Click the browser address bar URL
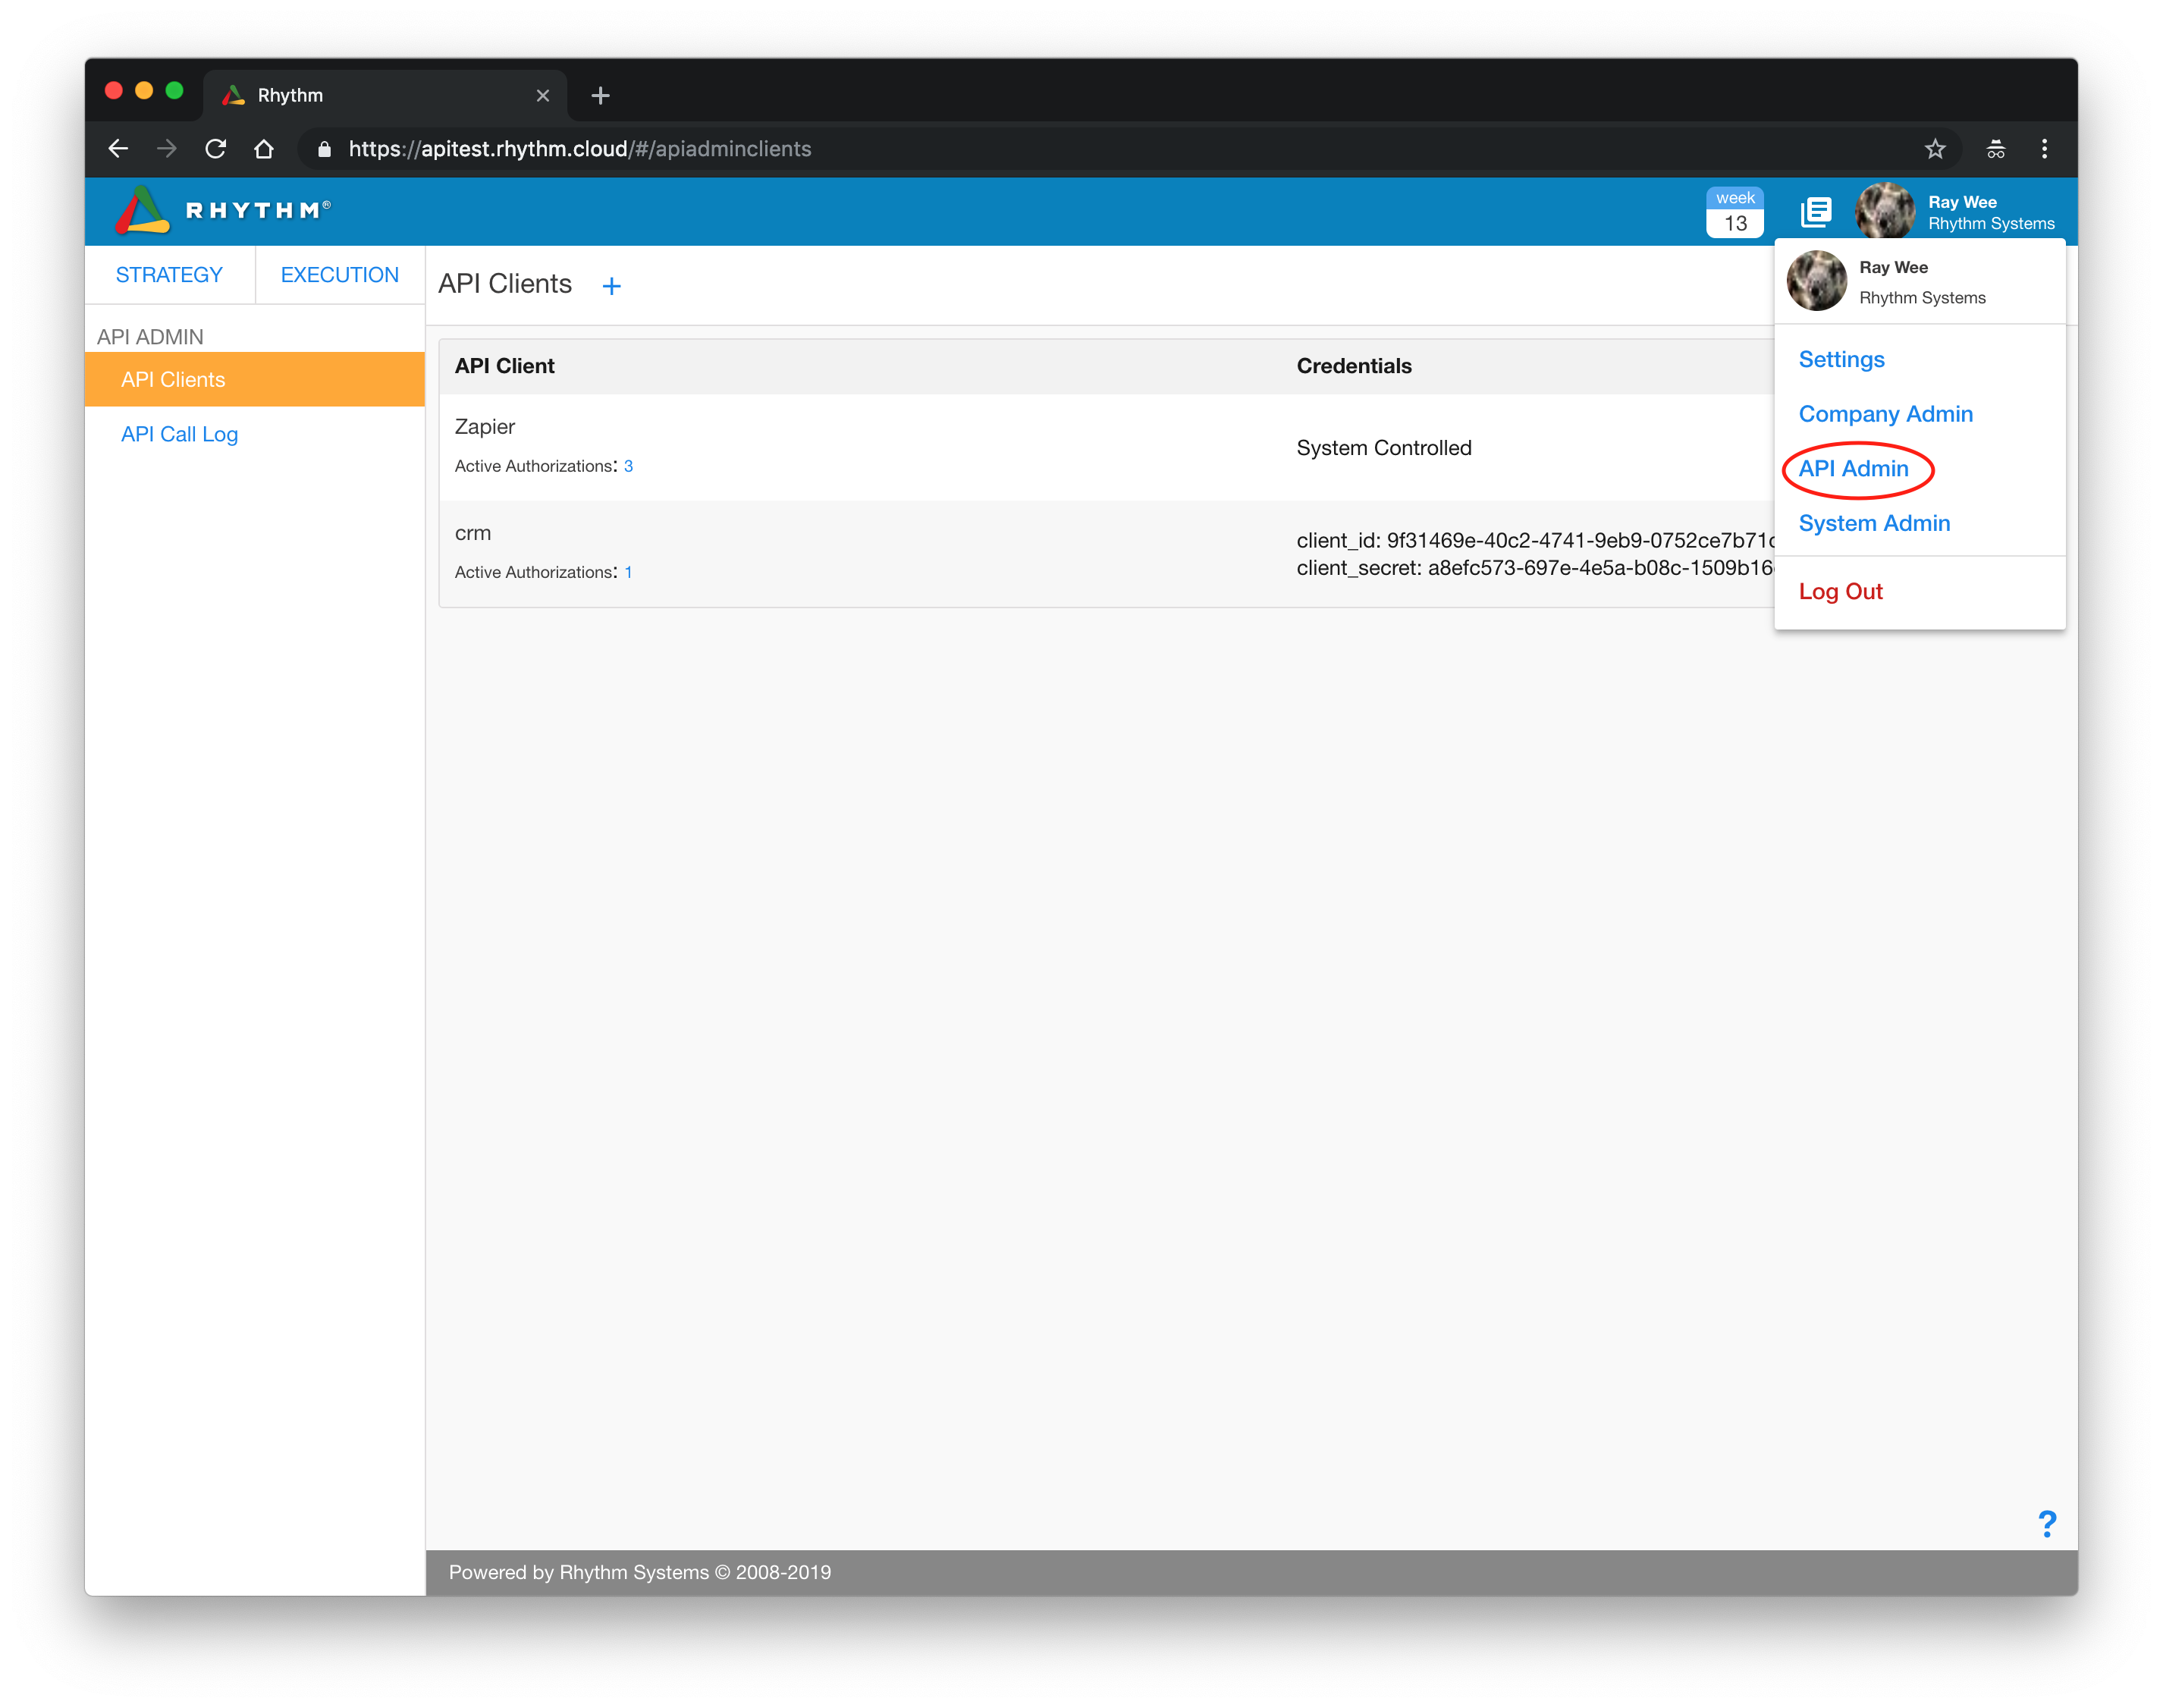 pos(580,149)
